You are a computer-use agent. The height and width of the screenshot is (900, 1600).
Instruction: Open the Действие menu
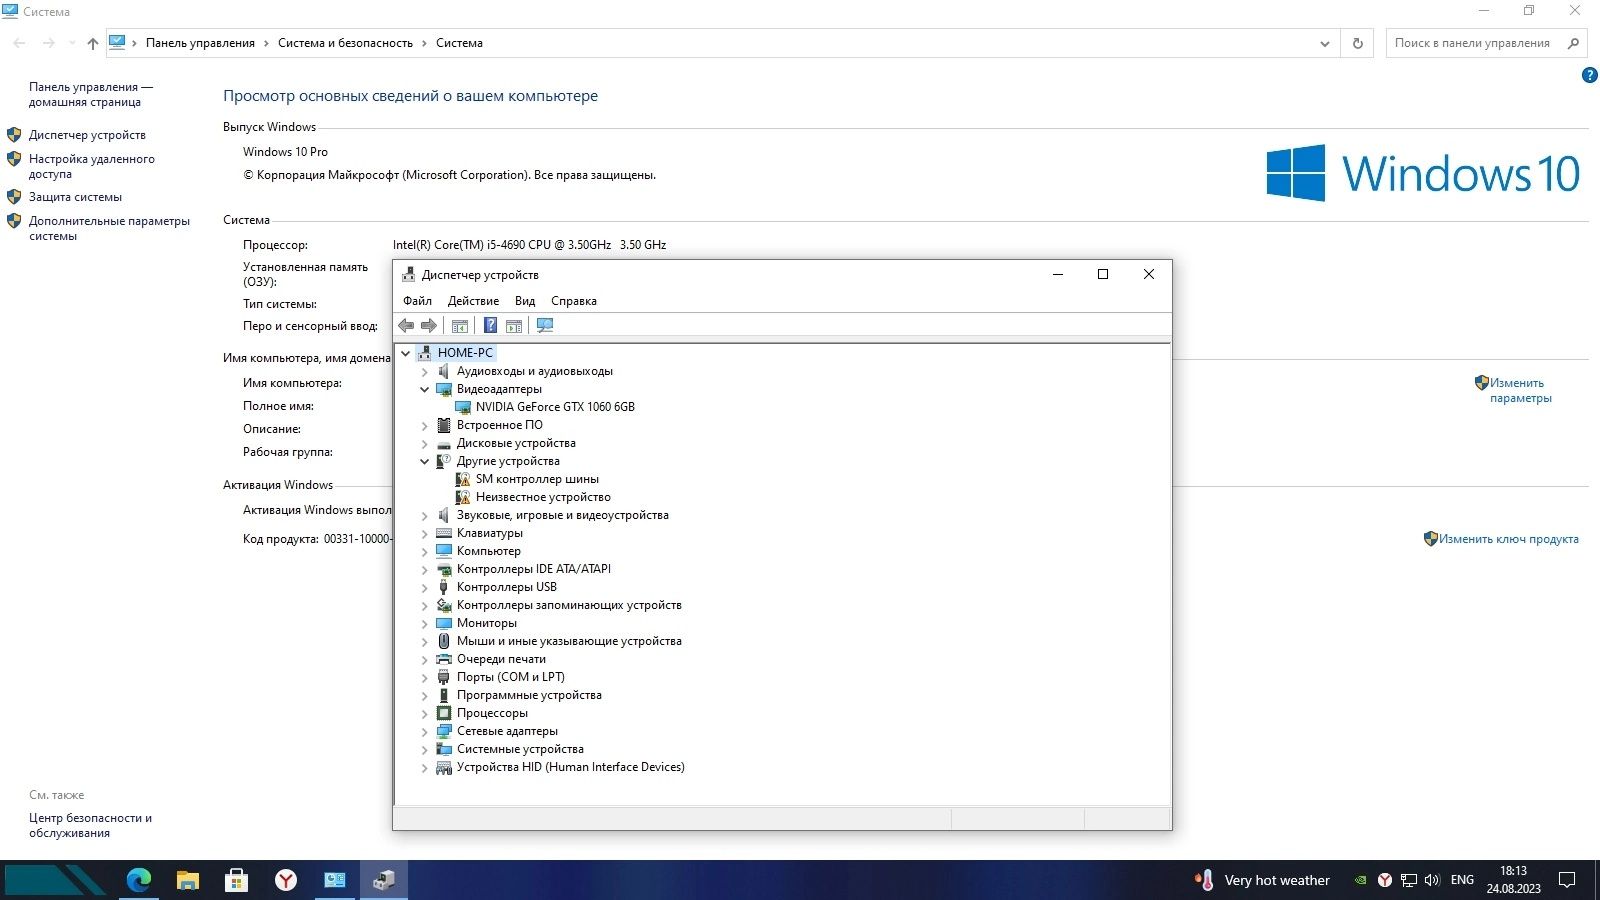(473, 301)
